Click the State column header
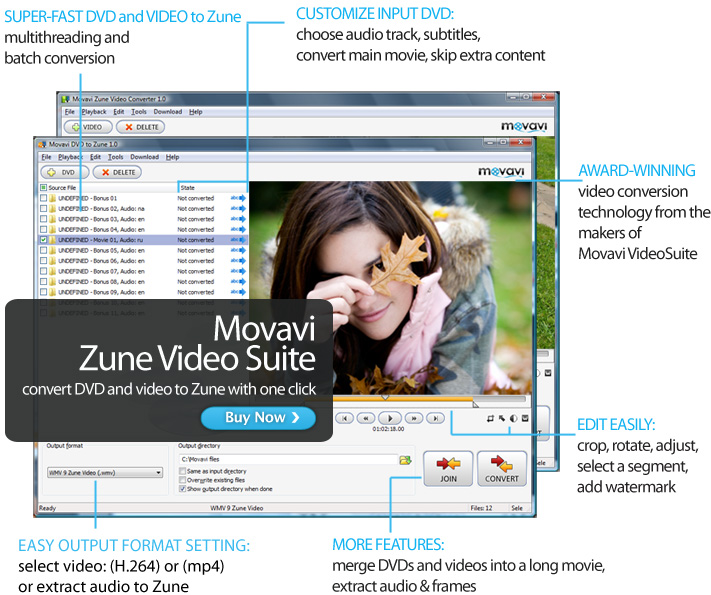711x595 pixels. 212,187
